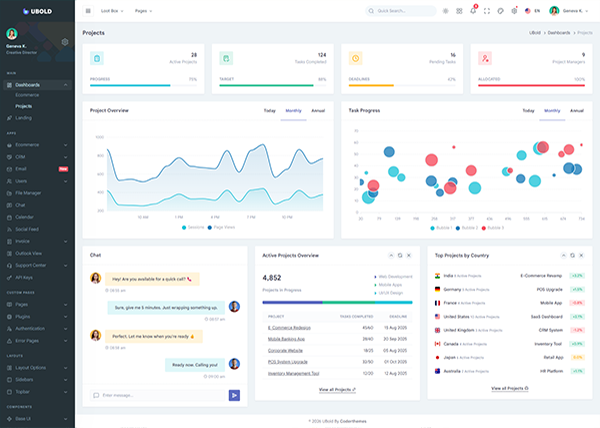Click the refresh icon in Active Projects Overview
This screenshot has width=600, height=428.
399,255
